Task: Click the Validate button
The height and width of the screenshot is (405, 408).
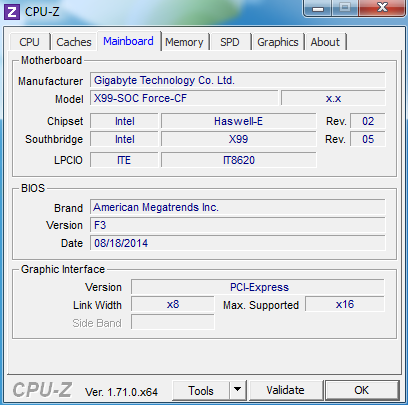Action: (286, 390)
